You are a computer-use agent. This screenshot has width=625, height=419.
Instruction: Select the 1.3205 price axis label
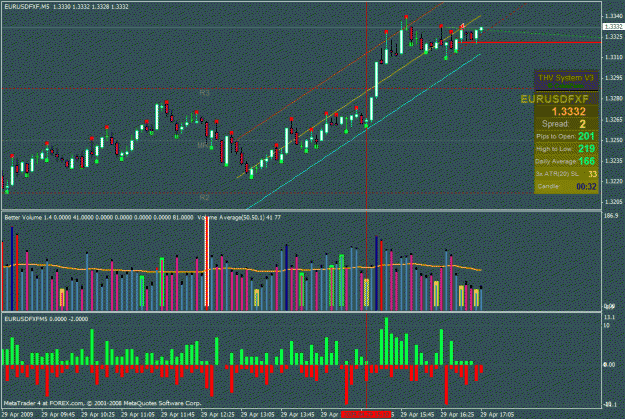(x=613, y=202)
